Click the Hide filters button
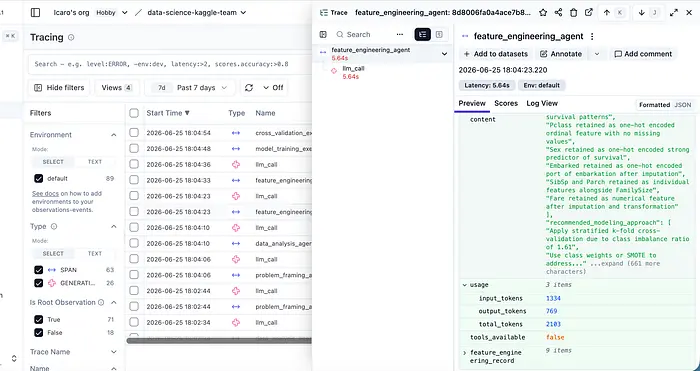The image size is (700, 371). coord(59,88)
